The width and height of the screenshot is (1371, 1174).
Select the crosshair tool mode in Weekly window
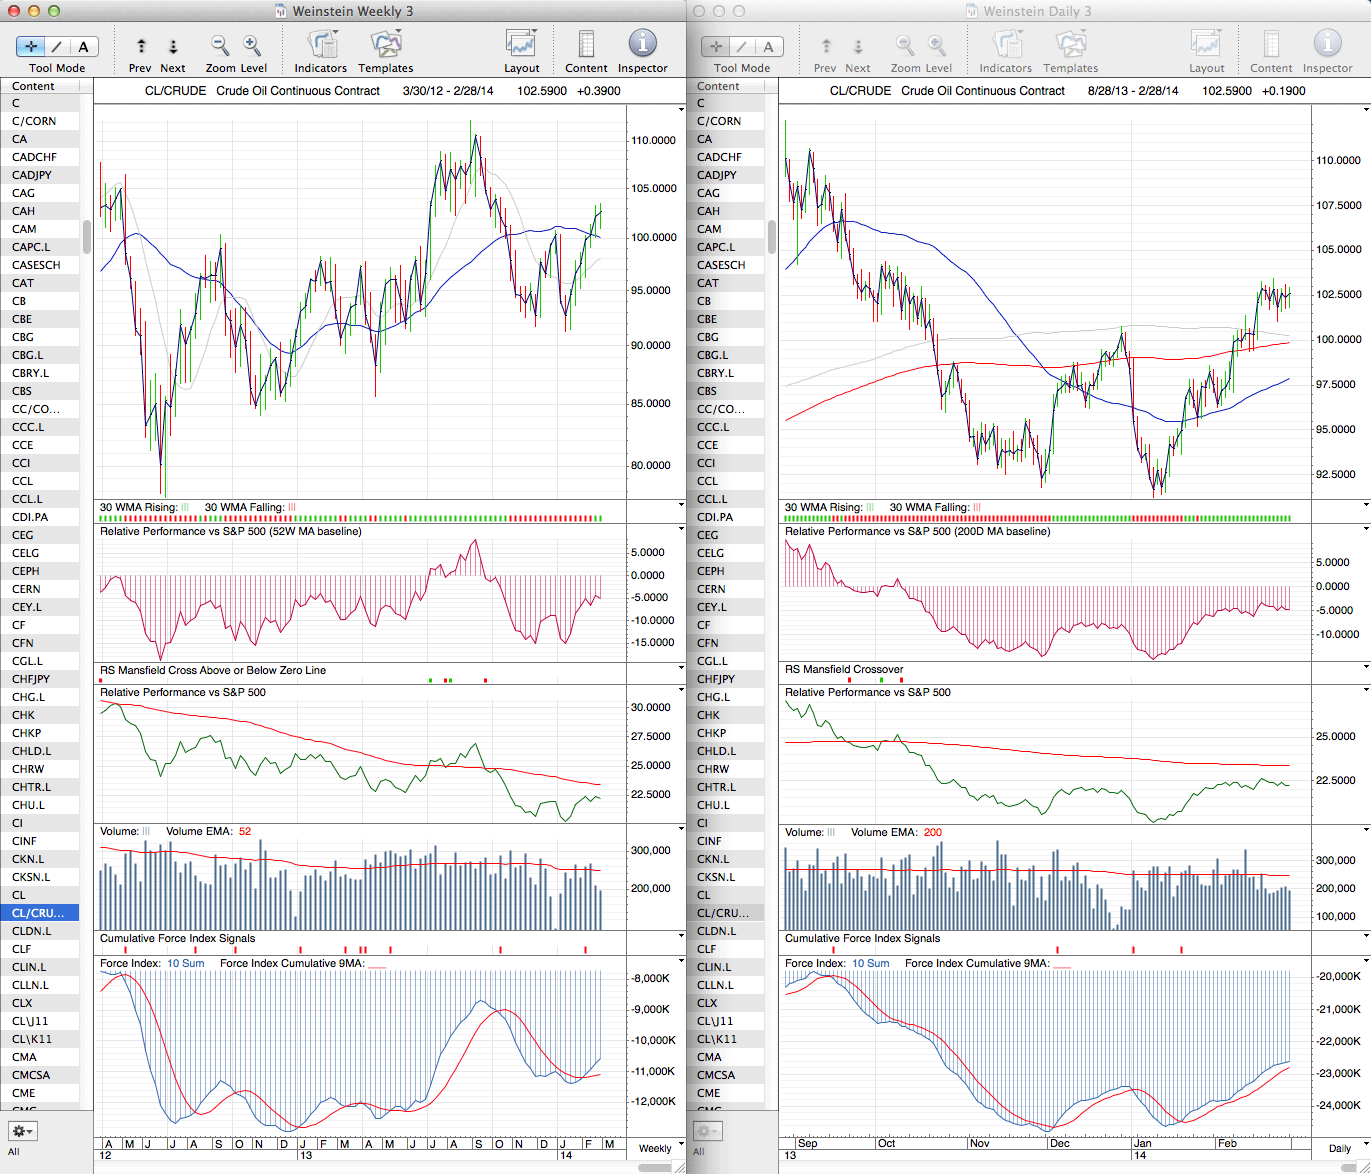click(x=31, y=46)
